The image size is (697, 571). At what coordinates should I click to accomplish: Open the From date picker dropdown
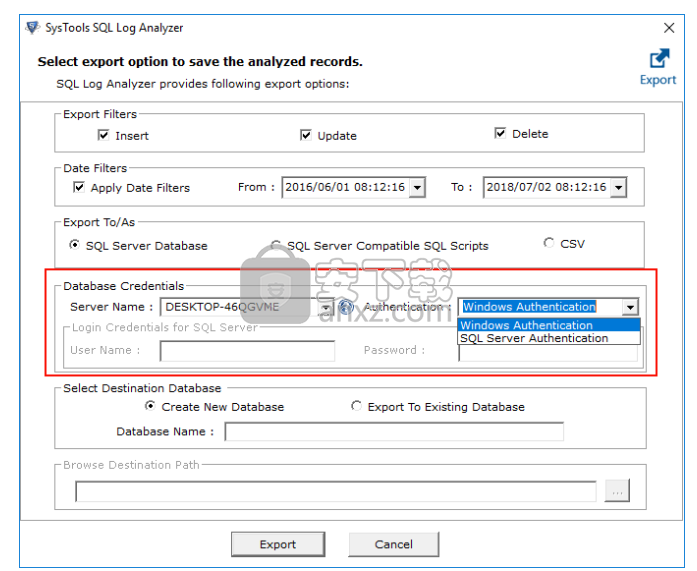pos(417,188)
